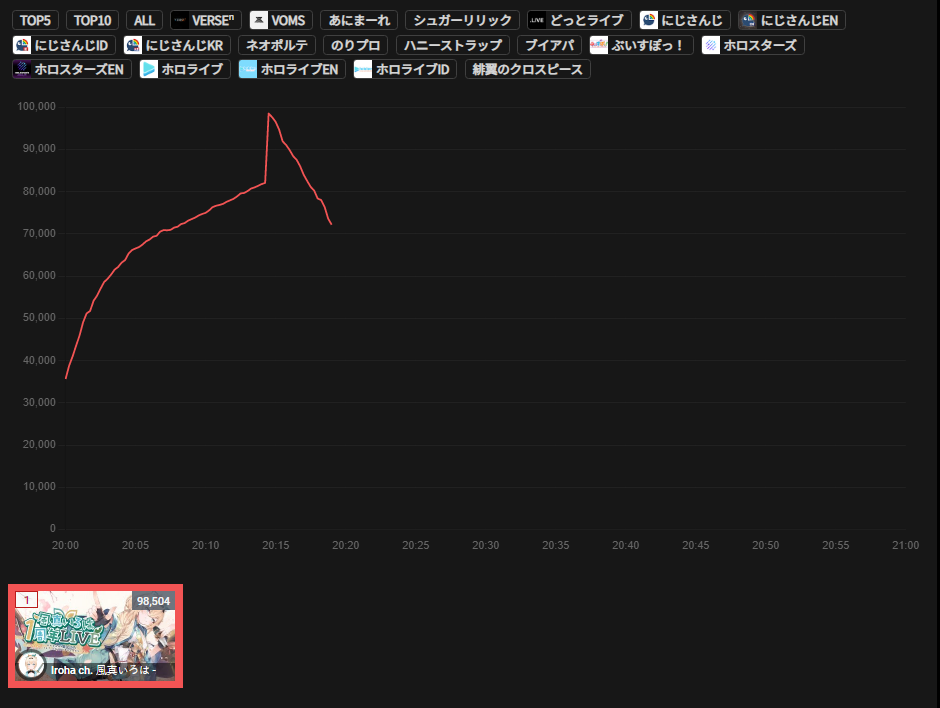Viewport: 940px width, 708px height.
Task: Click the 20:00 x-axis time label
Action: point(65,545)
